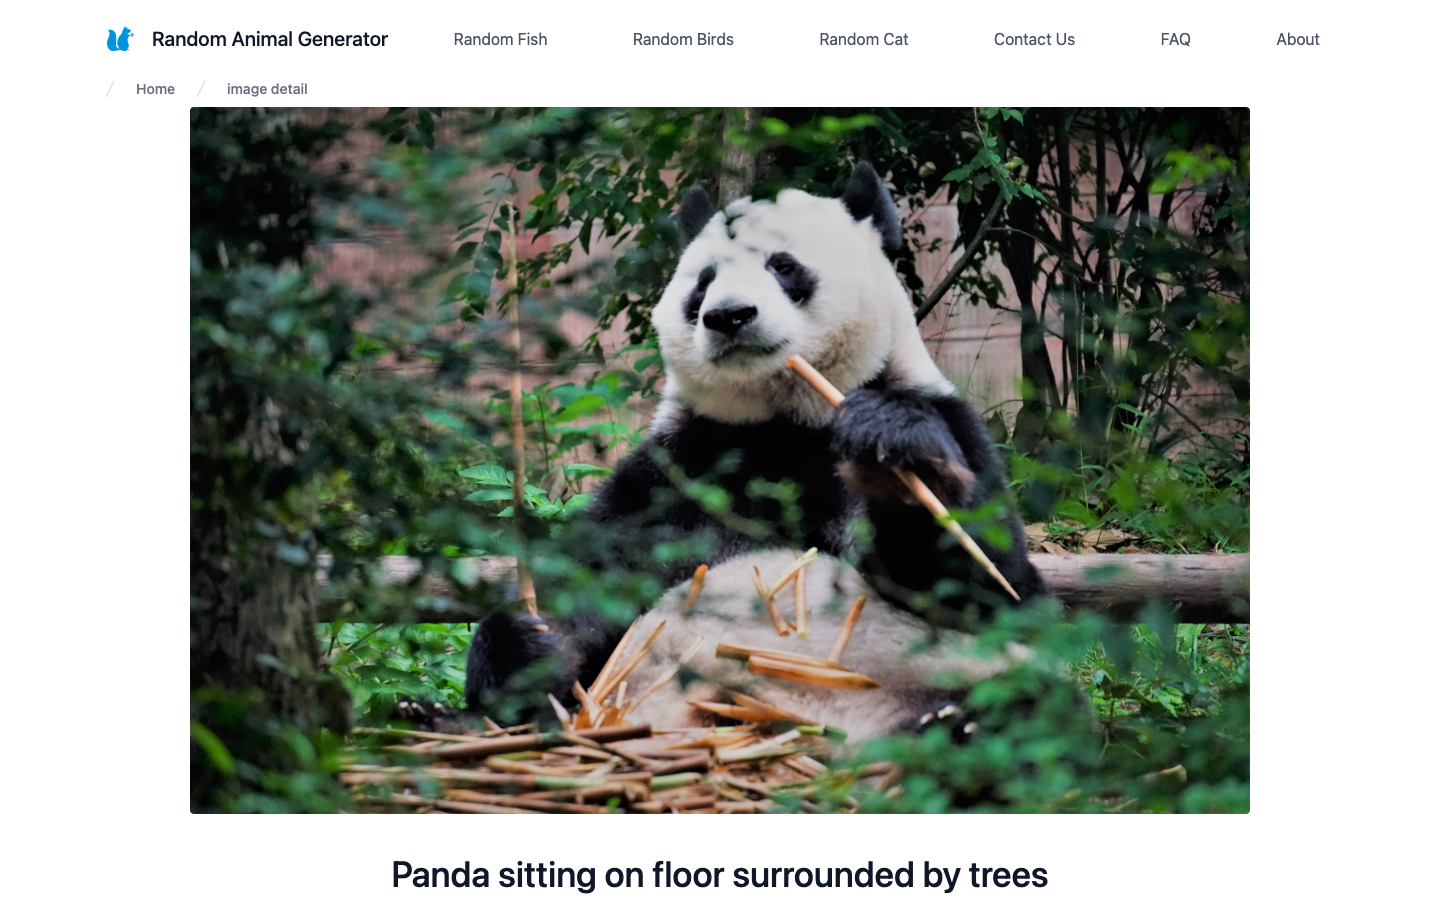
Task: Return to Home via breadcrumb
Action: pos(155,89)
